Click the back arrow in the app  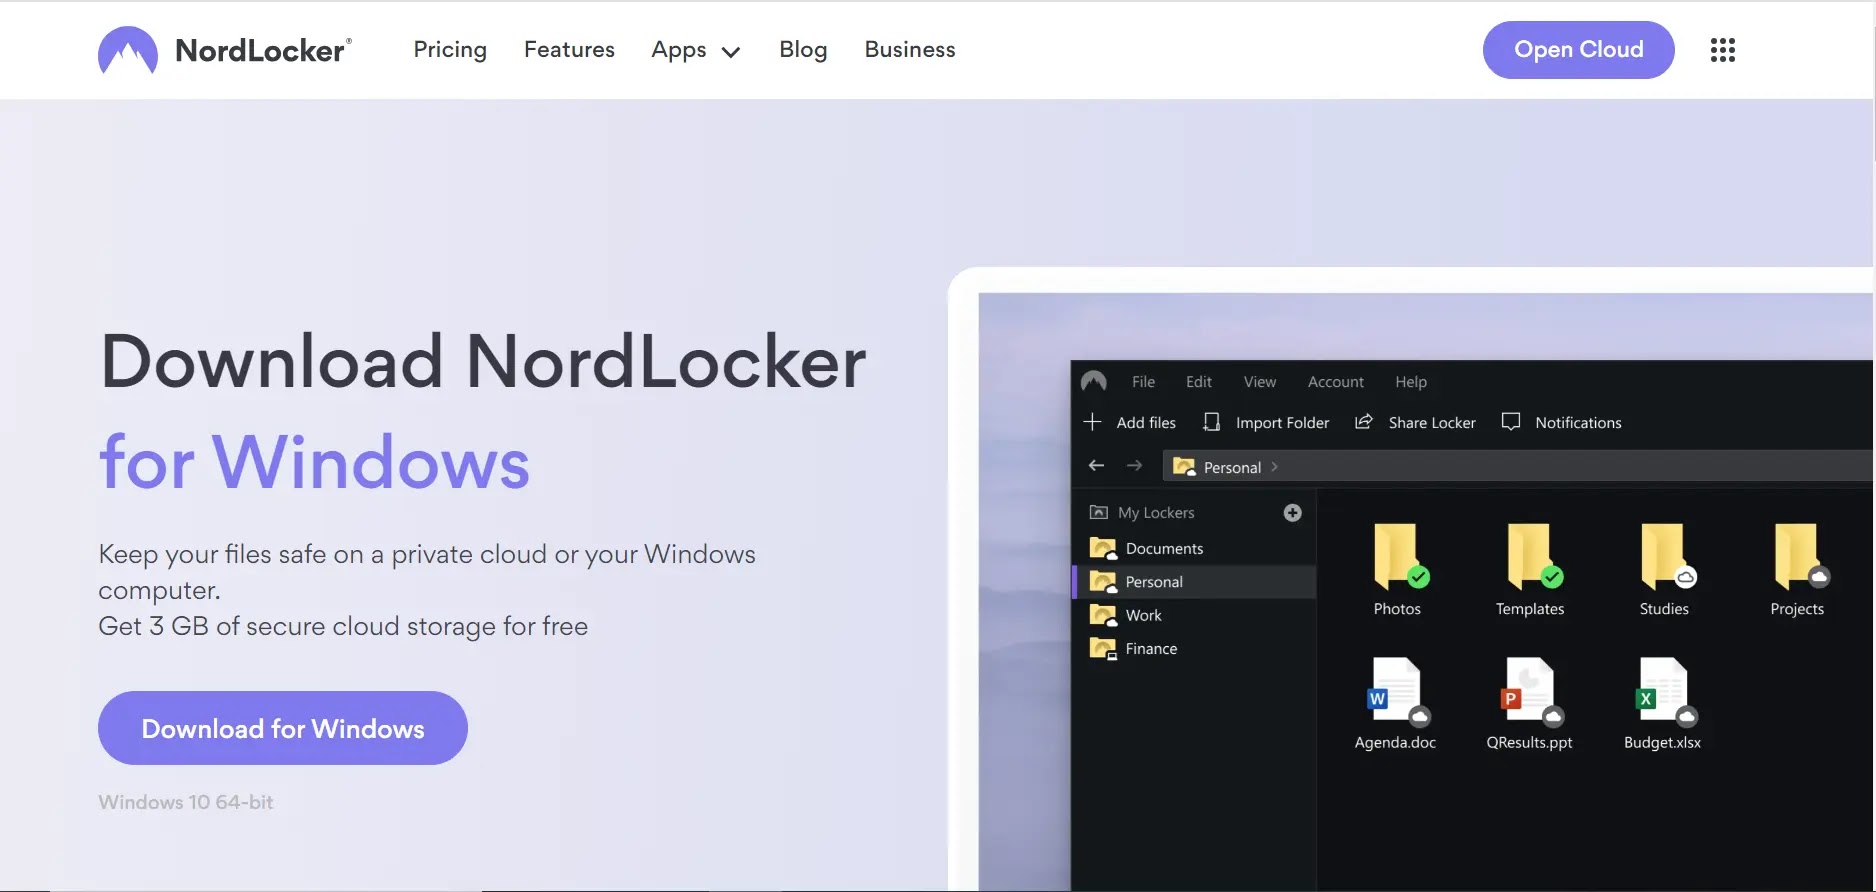1096,465
